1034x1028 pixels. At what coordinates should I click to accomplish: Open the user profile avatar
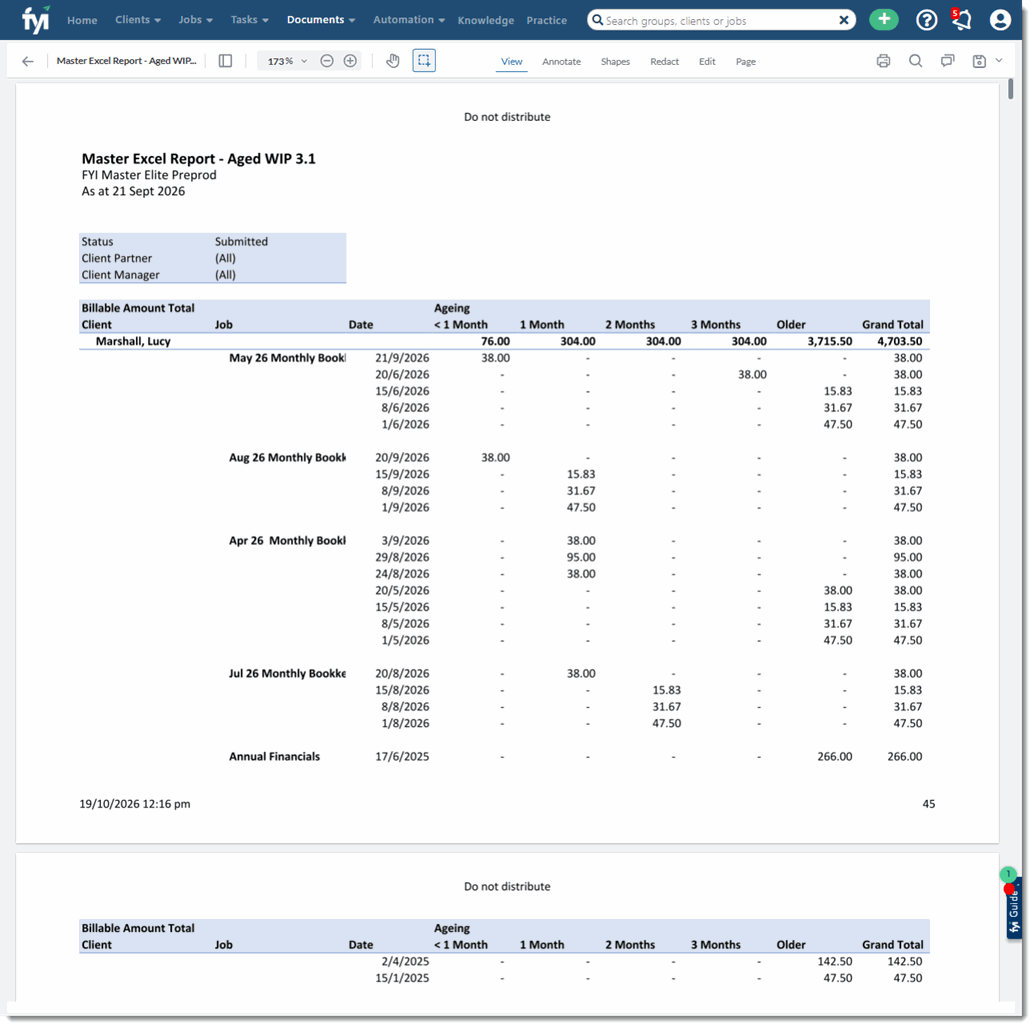[x=1000, y=20]
